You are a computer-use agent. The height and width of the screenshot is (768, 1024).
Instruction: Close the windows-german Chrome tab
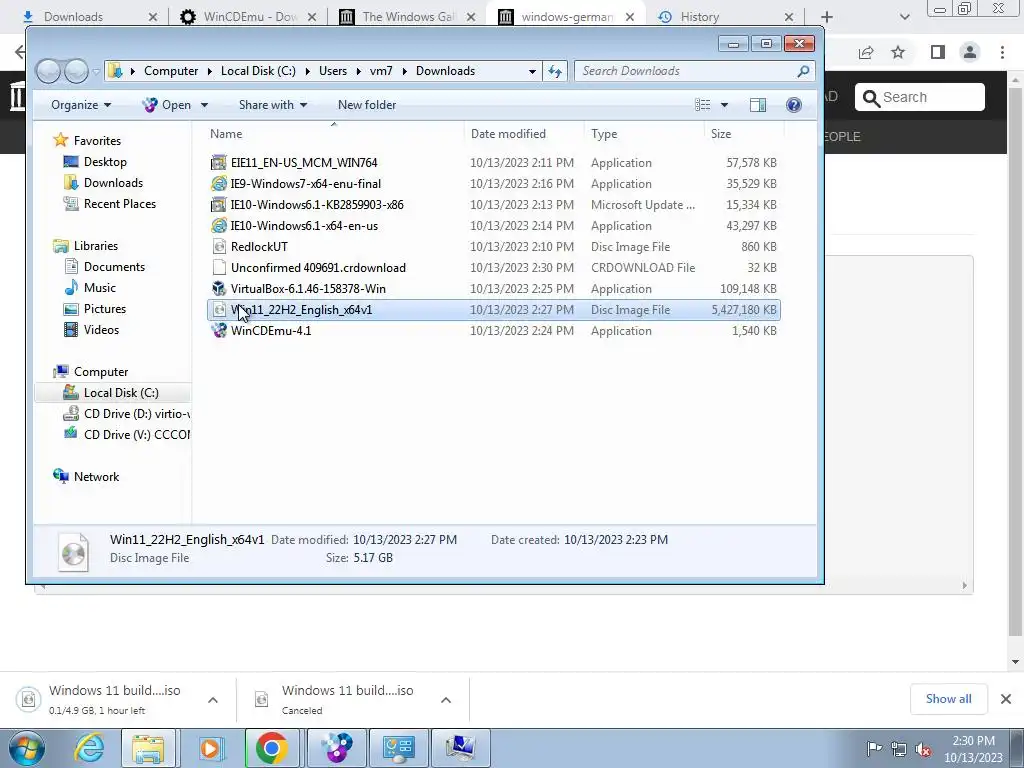630,17
